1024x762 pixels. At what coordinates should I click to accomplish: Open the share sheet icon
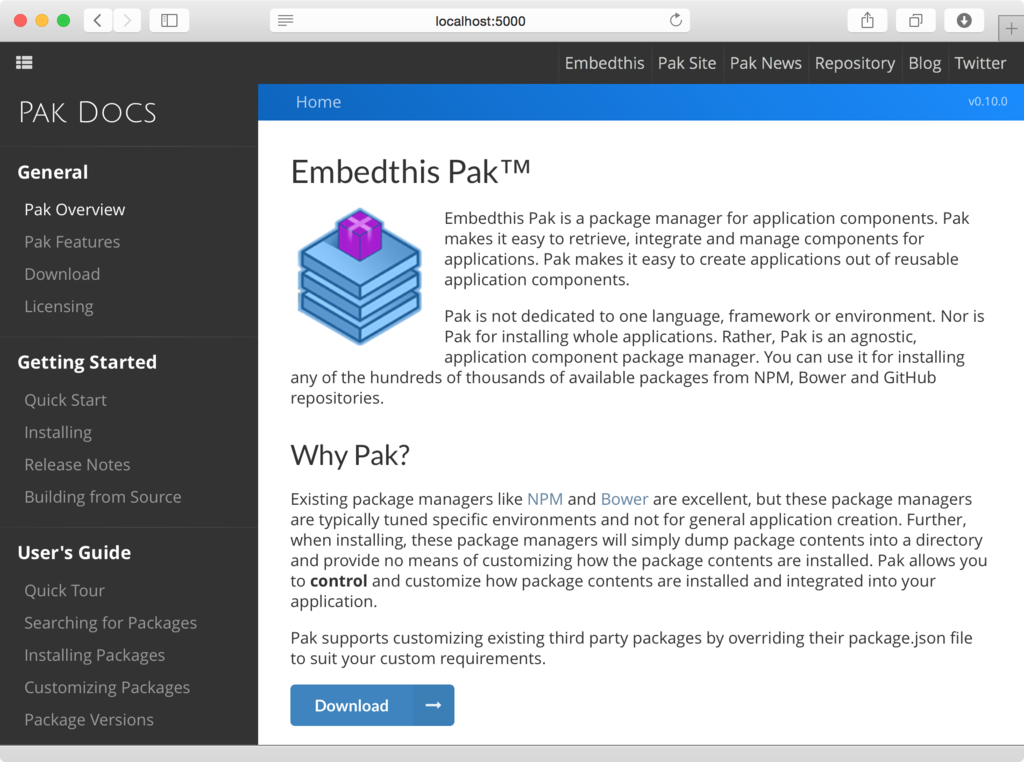click(x=867, y=19)
